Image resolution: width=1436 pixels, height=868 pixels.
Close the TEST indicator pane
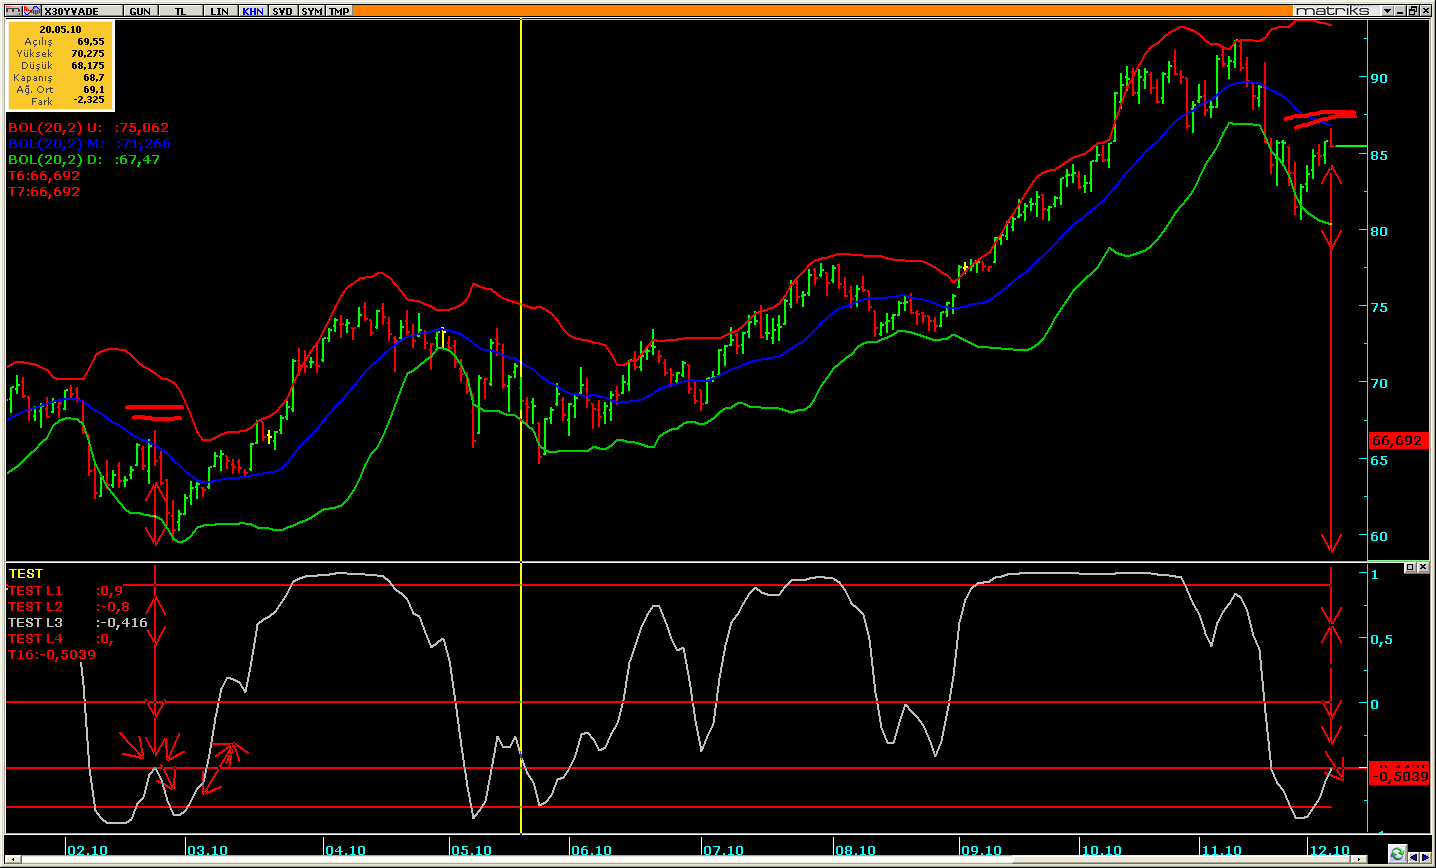(x=1423, y=568)
